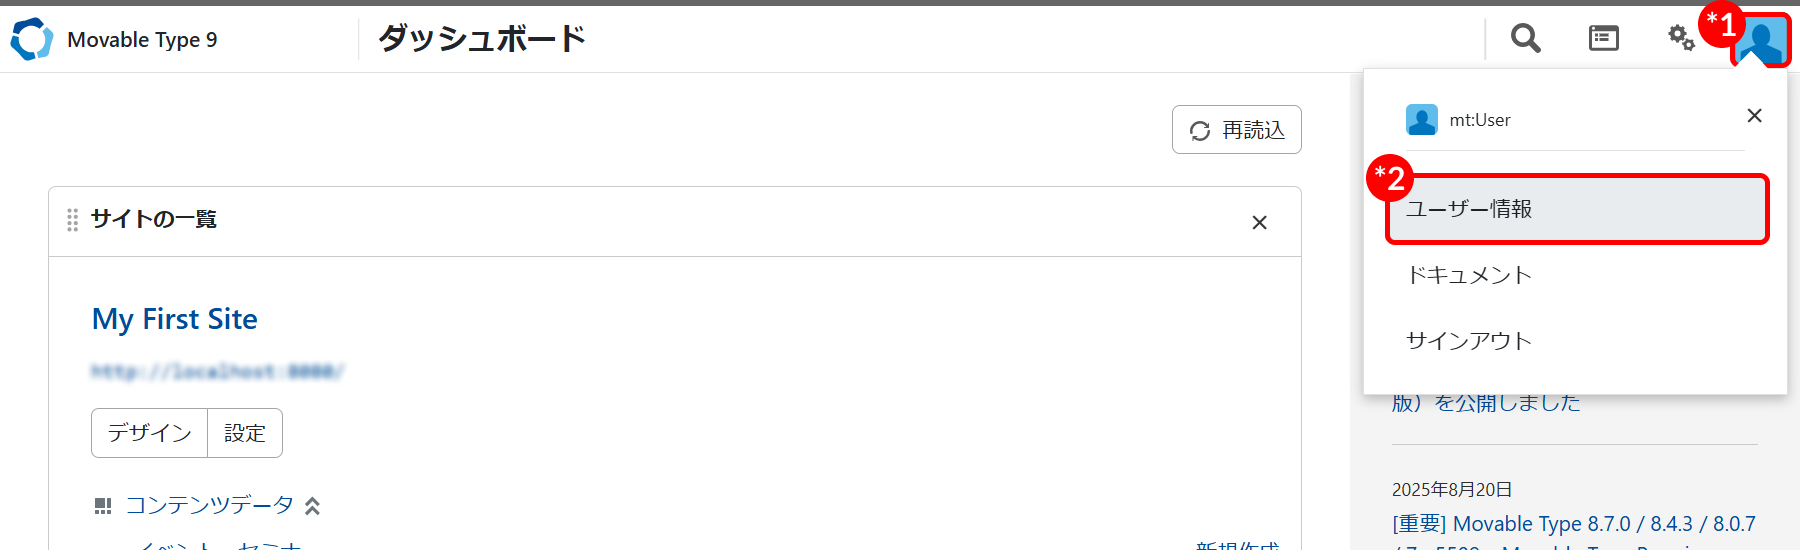
Task: Open the search magnifier icon
Action: (x=1525, y=38)
